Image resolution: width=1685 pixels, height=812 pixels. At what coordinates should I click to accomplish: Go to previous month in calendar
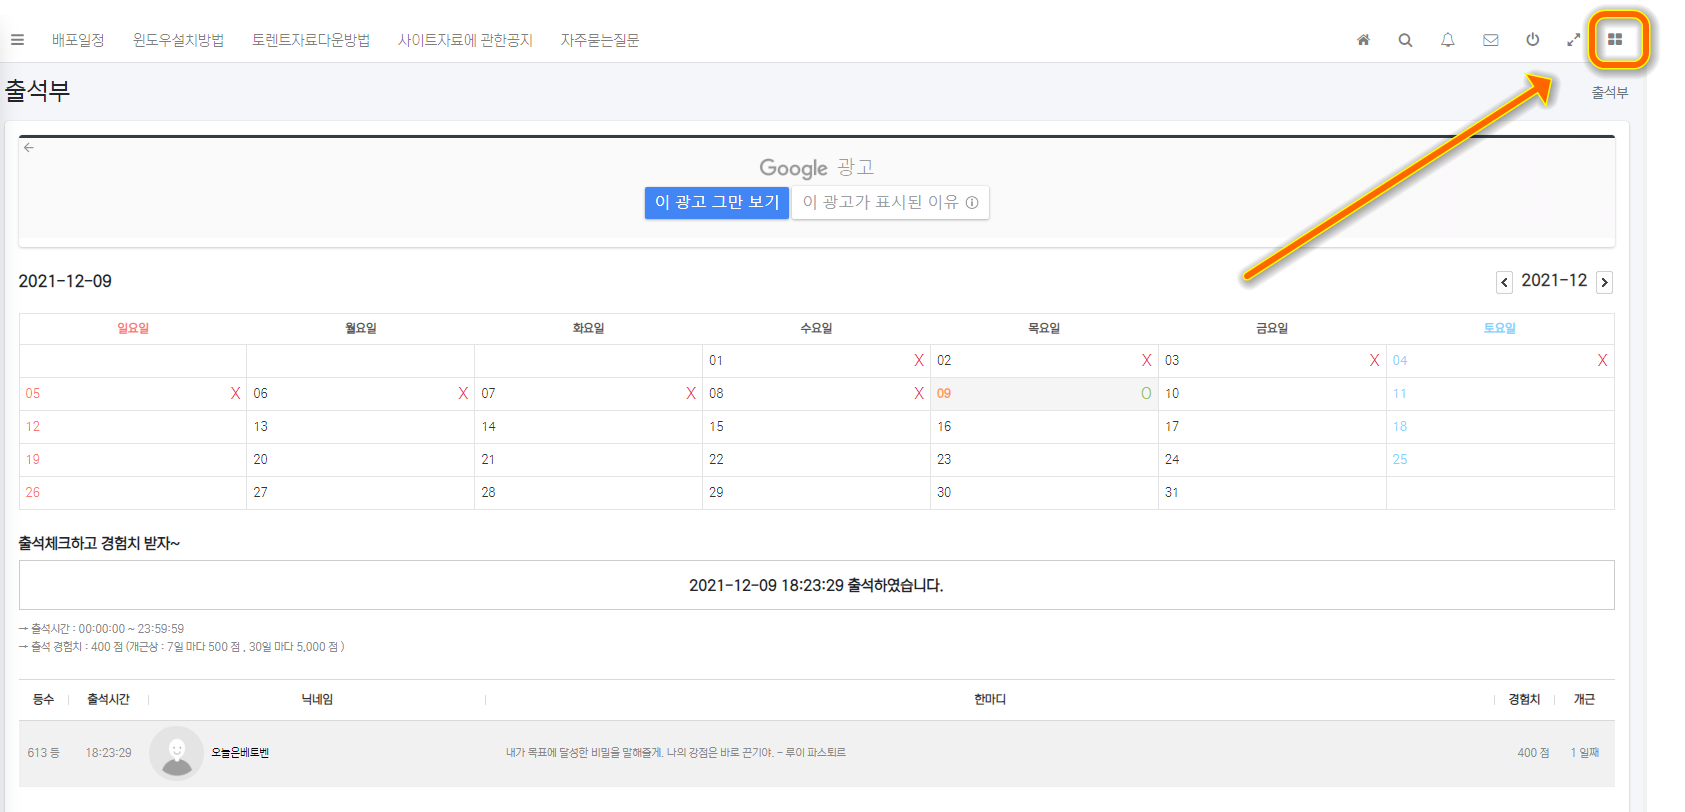coord(1504,282)
